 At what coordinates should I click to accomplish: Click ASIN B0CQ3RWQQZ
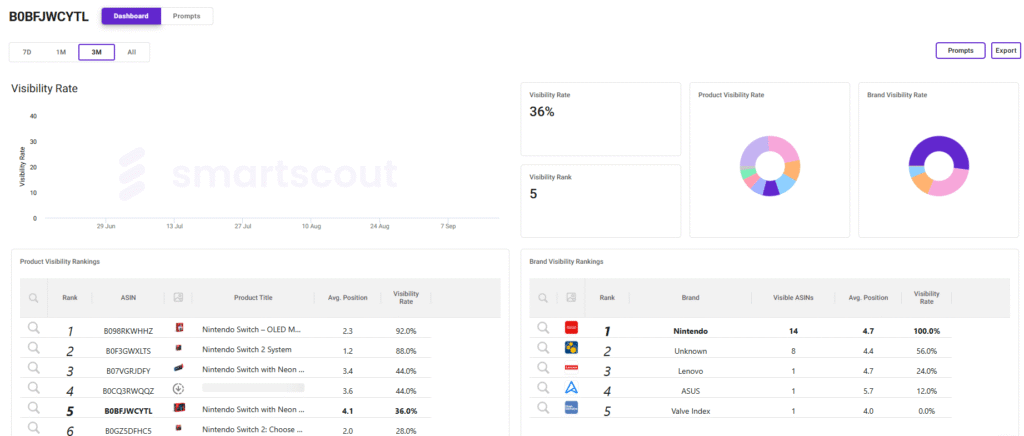(128, 391)
